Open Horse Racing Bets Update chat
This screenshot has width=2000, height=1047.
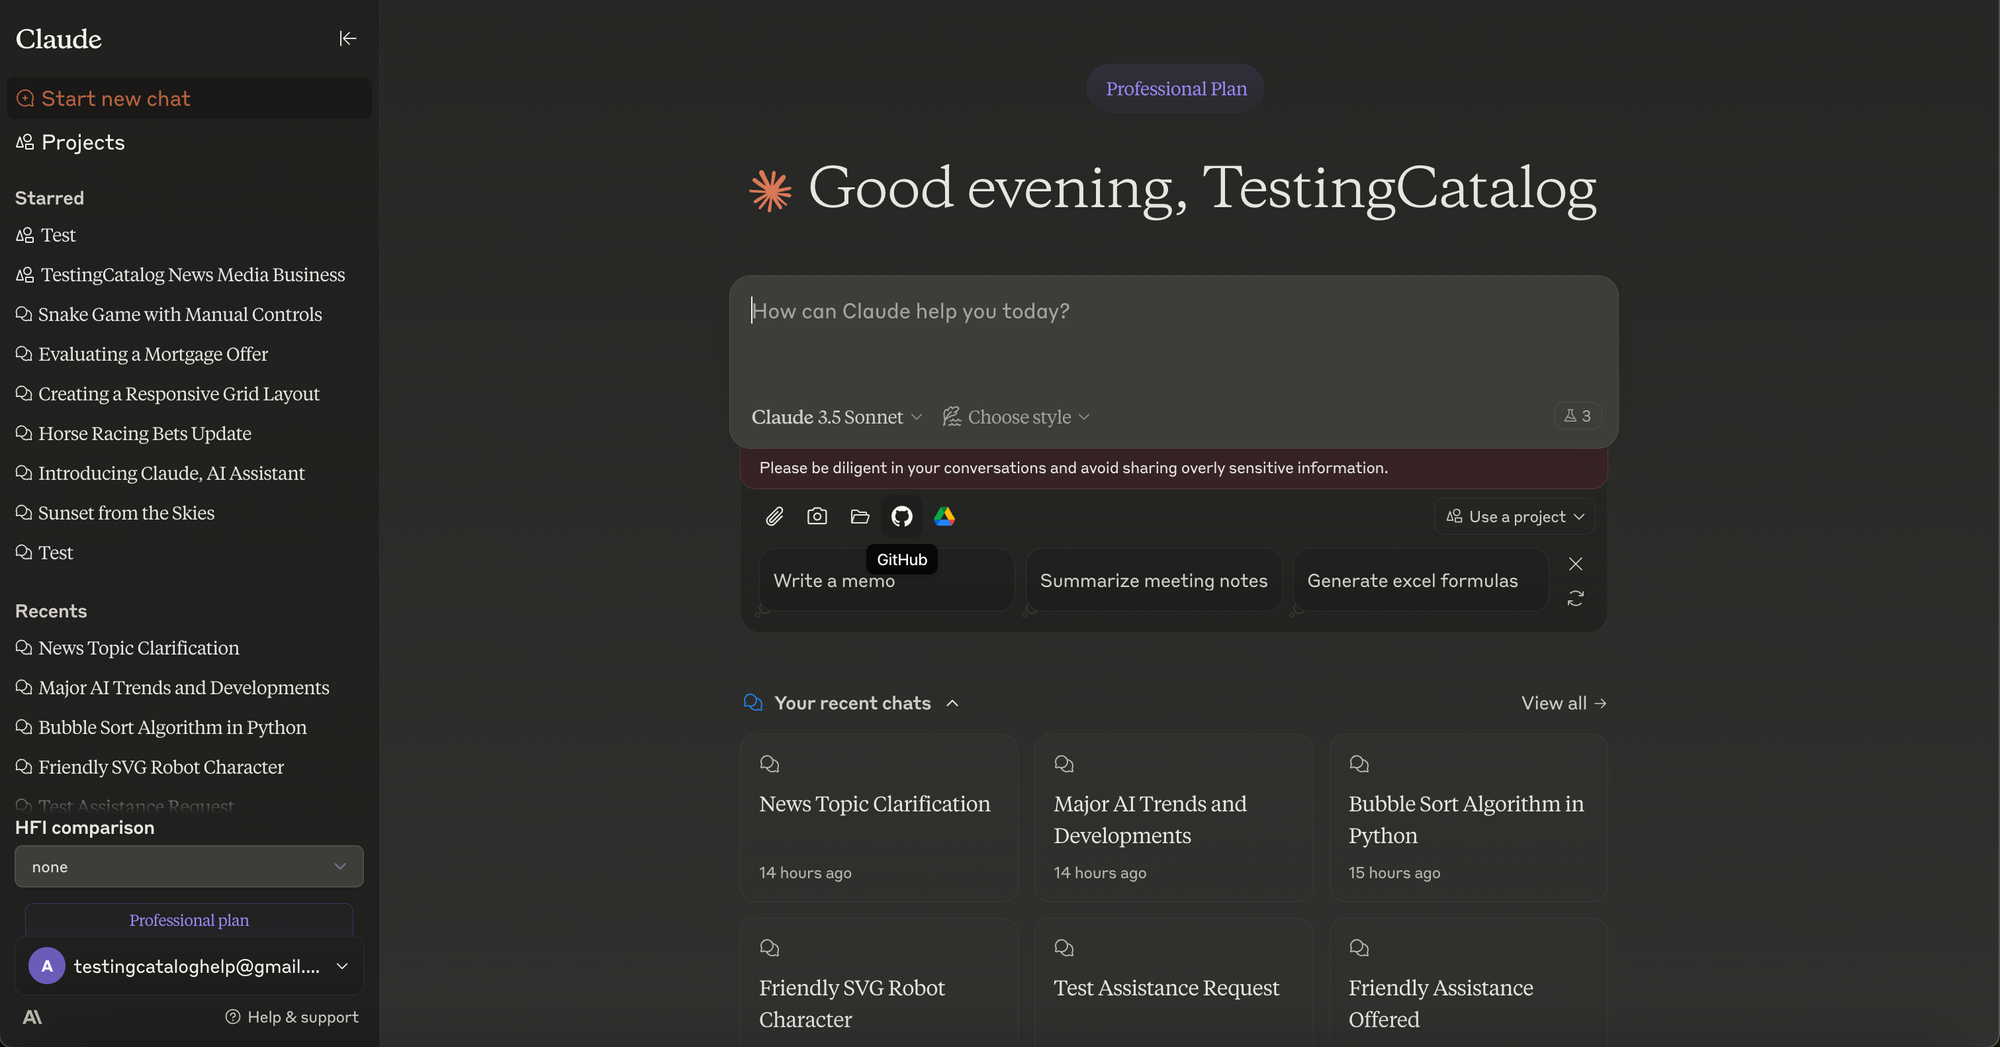[134, 433]
